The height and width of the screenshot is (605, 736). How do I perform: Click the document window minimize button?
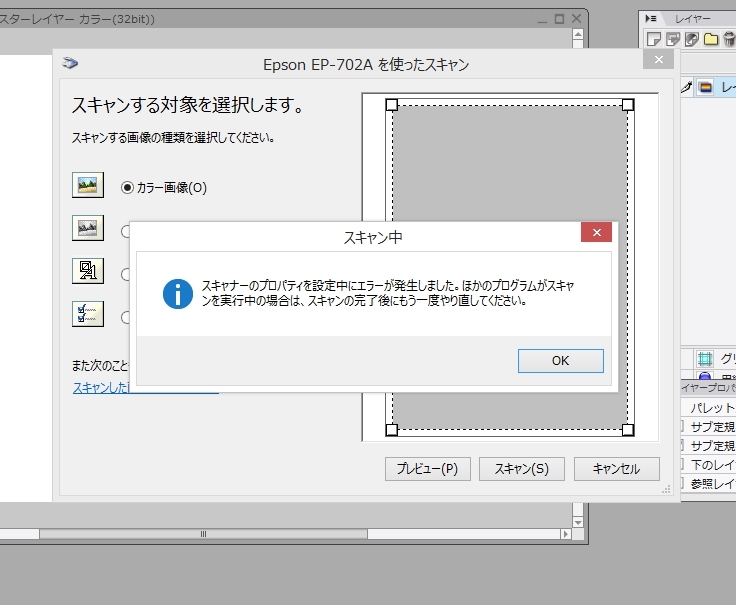pyautogui.click(x=543, y=20)
